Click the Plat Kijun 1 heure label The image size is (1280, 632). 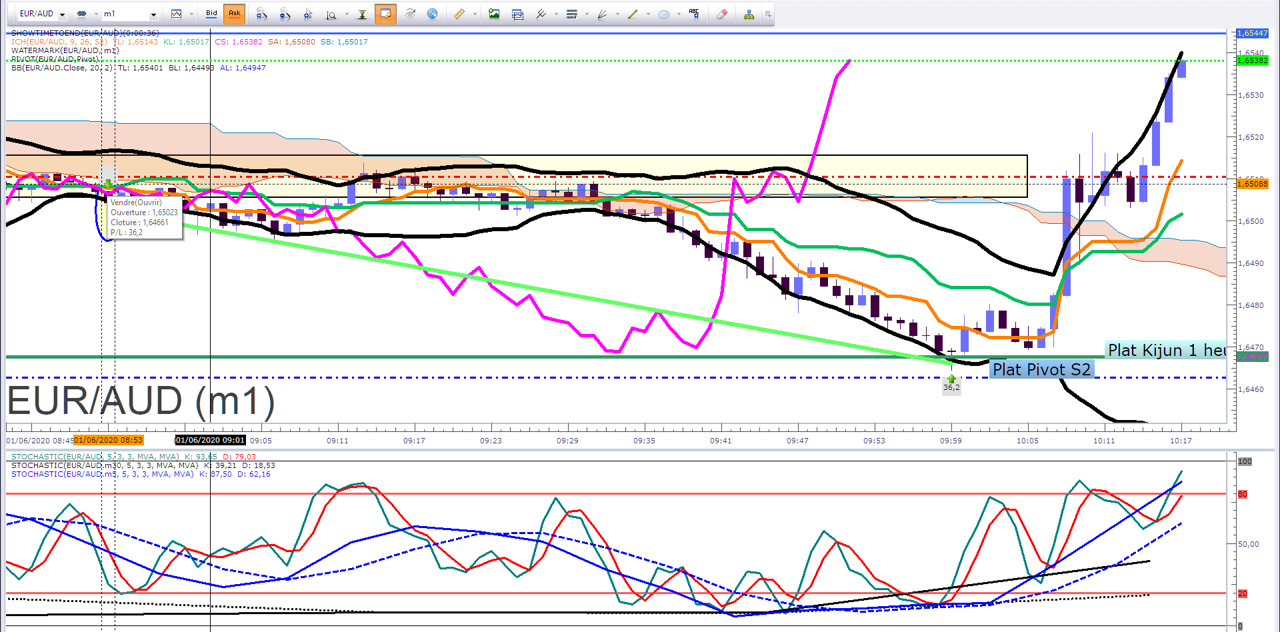click(x=1166, y=350)
